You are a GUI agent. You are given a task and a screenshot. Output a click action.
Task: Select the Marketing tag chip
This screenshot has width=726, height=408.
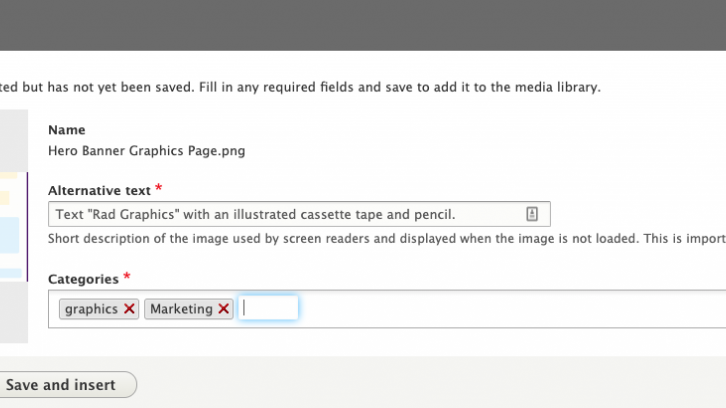pos(182,309)
